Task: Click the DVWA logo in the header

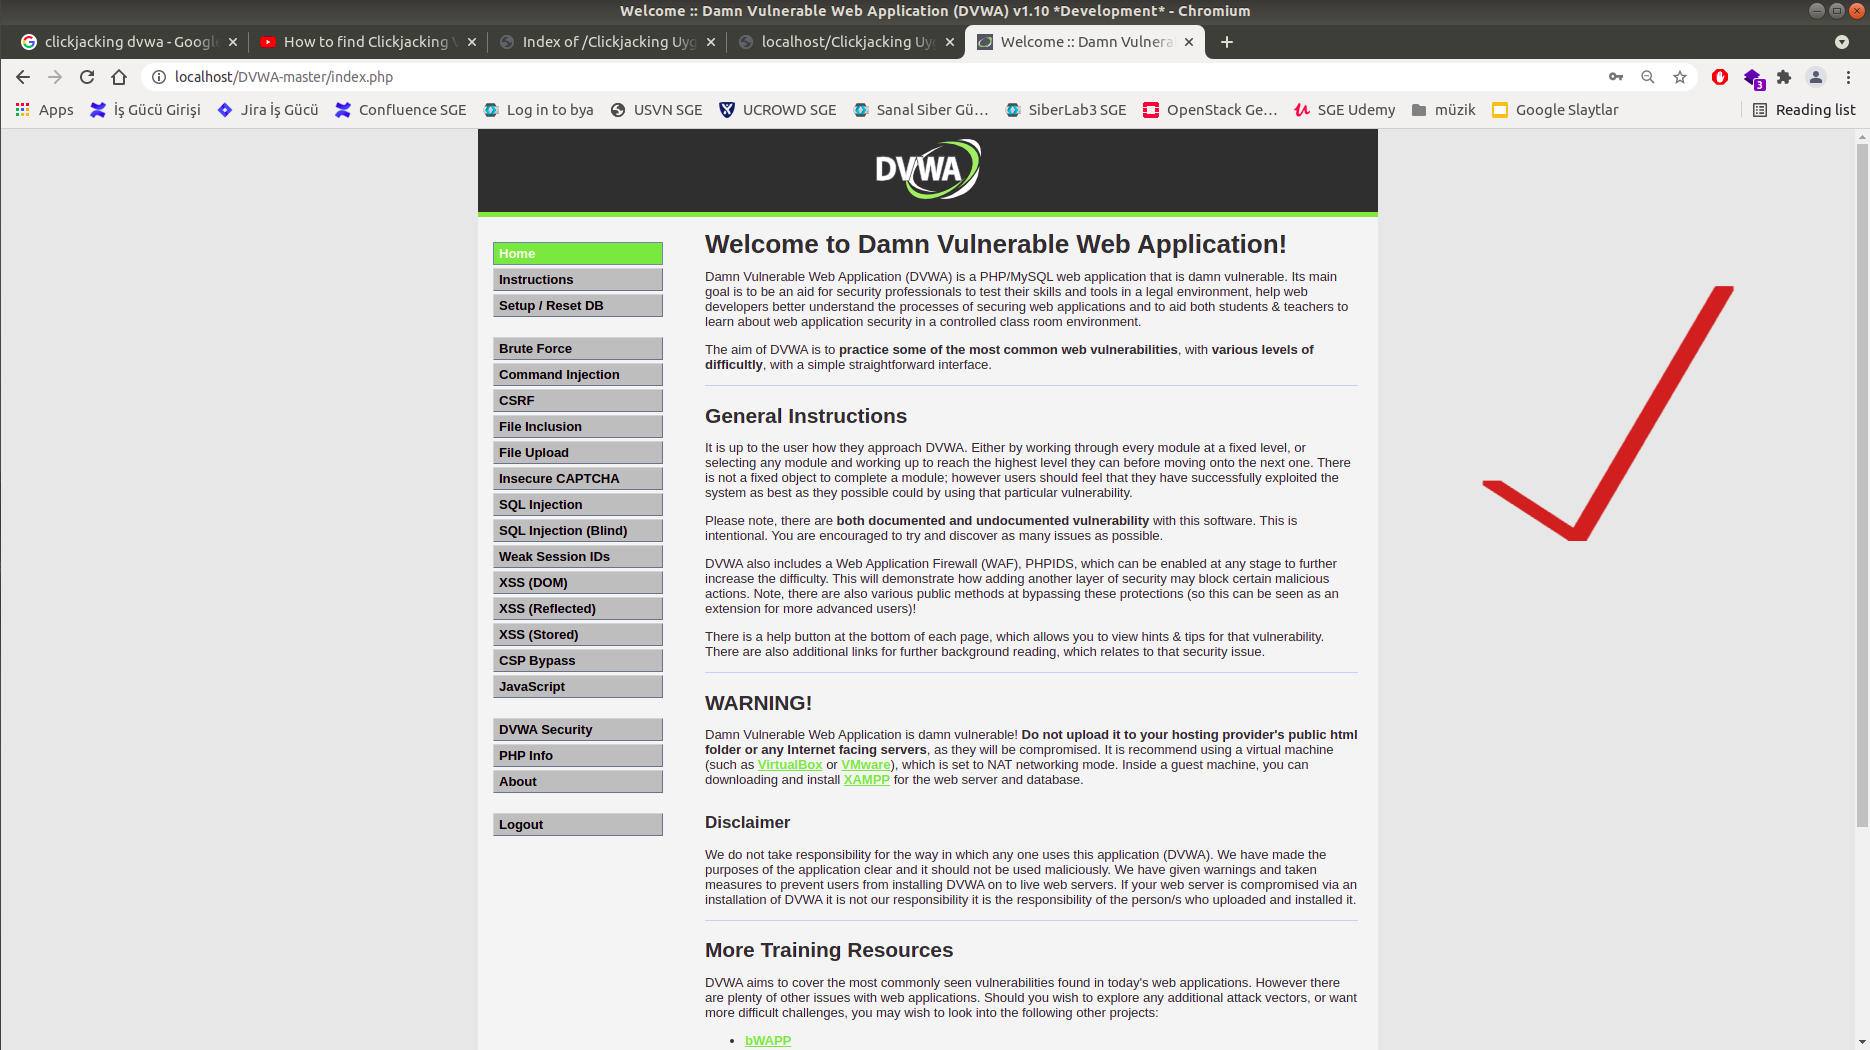Action: (928, 169)
